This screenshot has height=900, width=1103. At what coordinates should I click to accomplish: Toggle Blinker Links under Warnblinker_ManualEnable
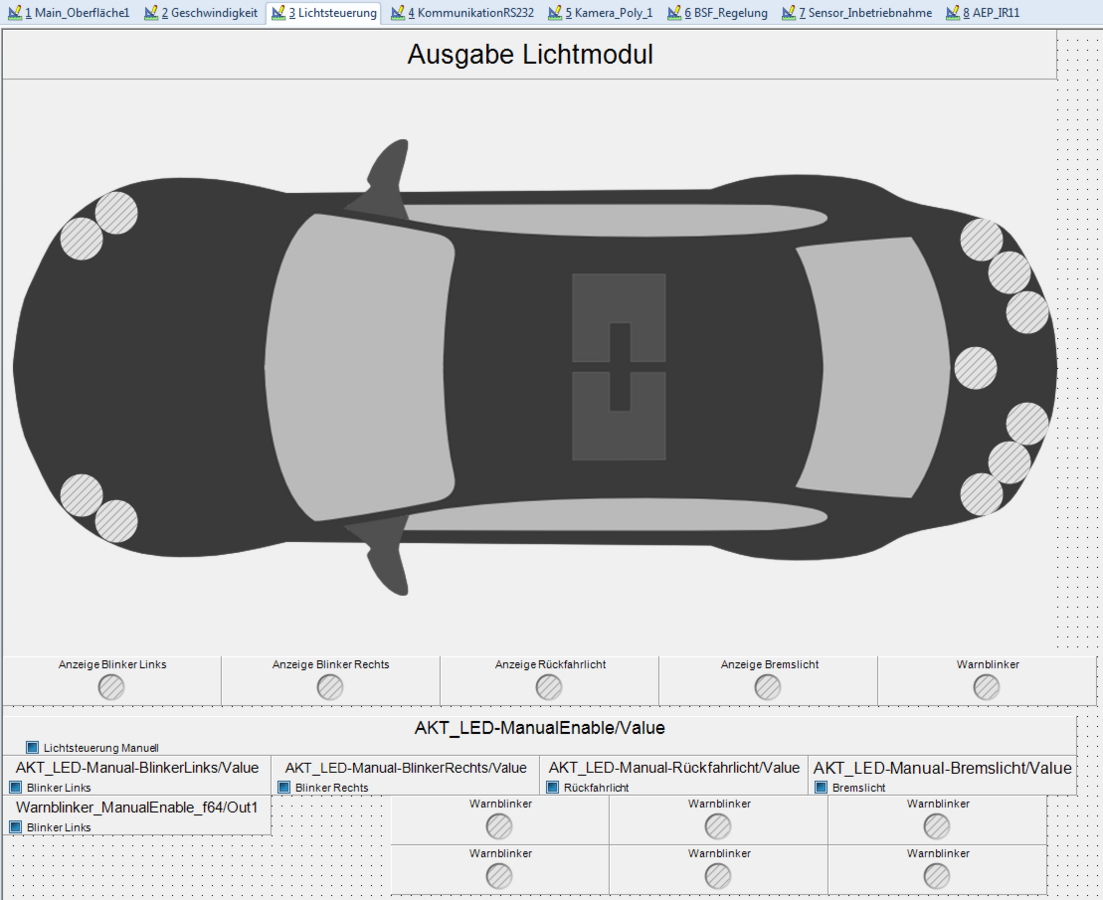tap(15, 827)
